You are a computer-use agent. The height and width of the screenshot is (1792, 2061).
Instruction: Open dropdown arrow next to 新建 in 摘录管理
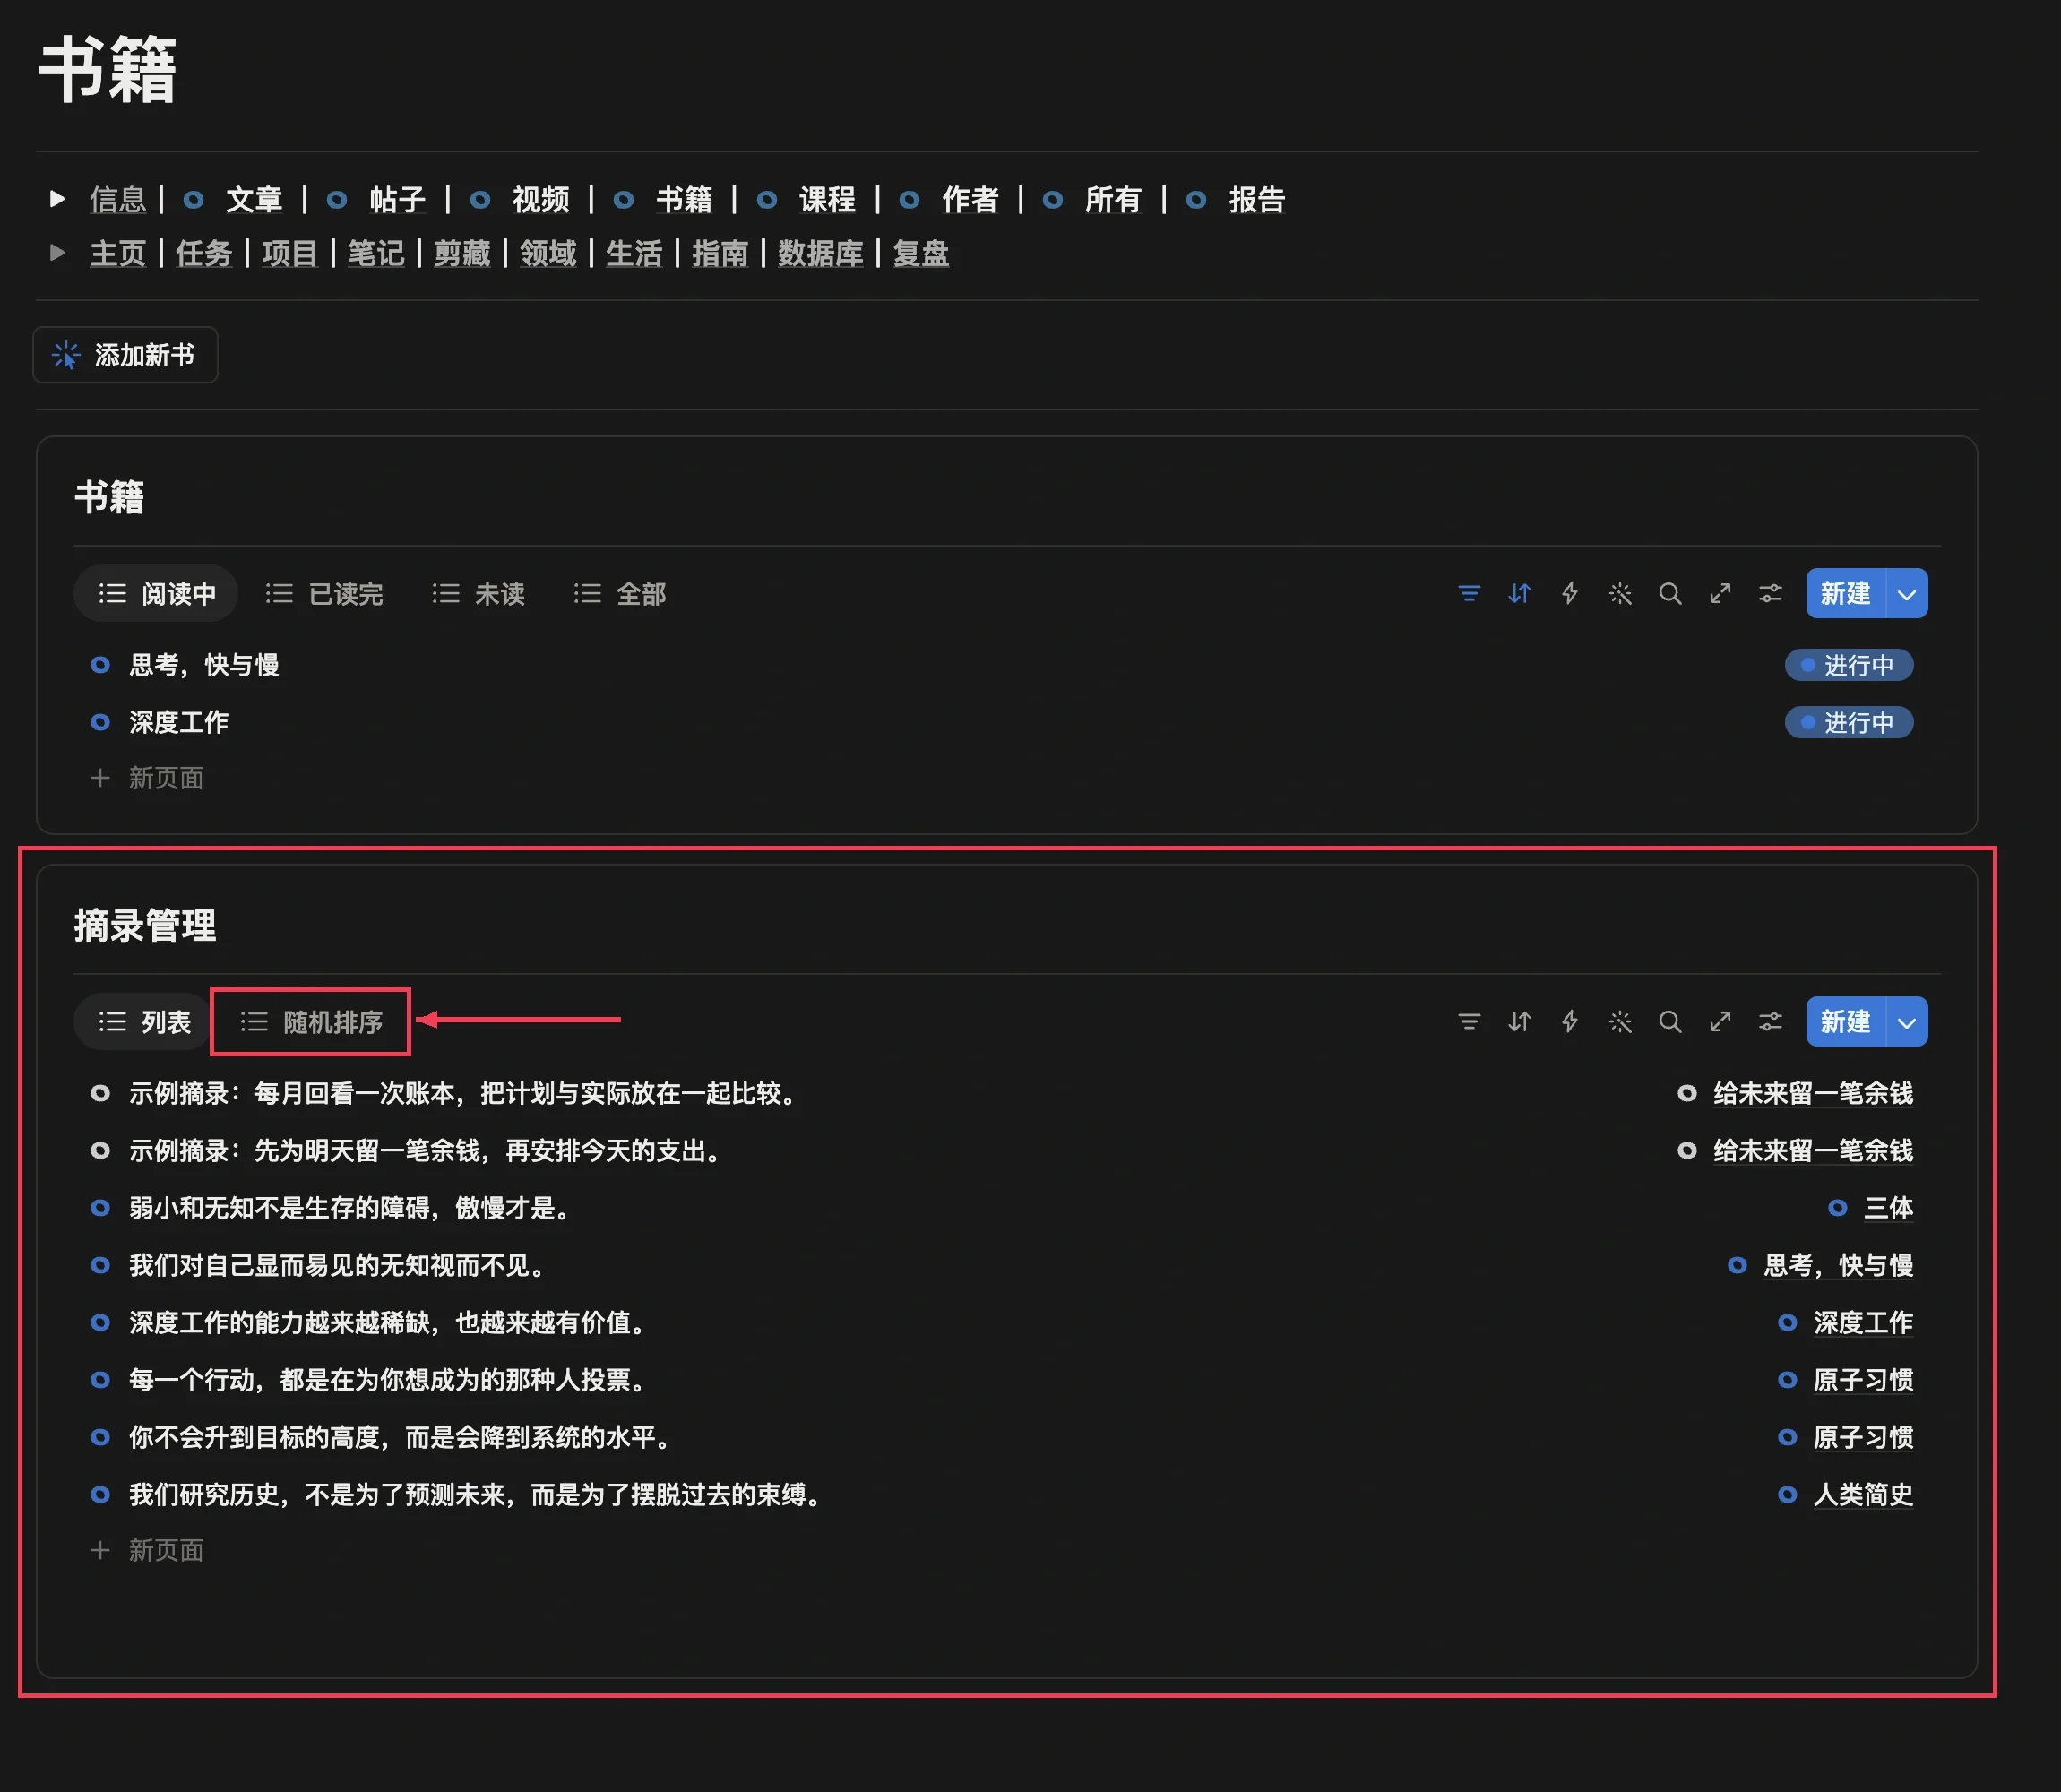point(1907,1022)
